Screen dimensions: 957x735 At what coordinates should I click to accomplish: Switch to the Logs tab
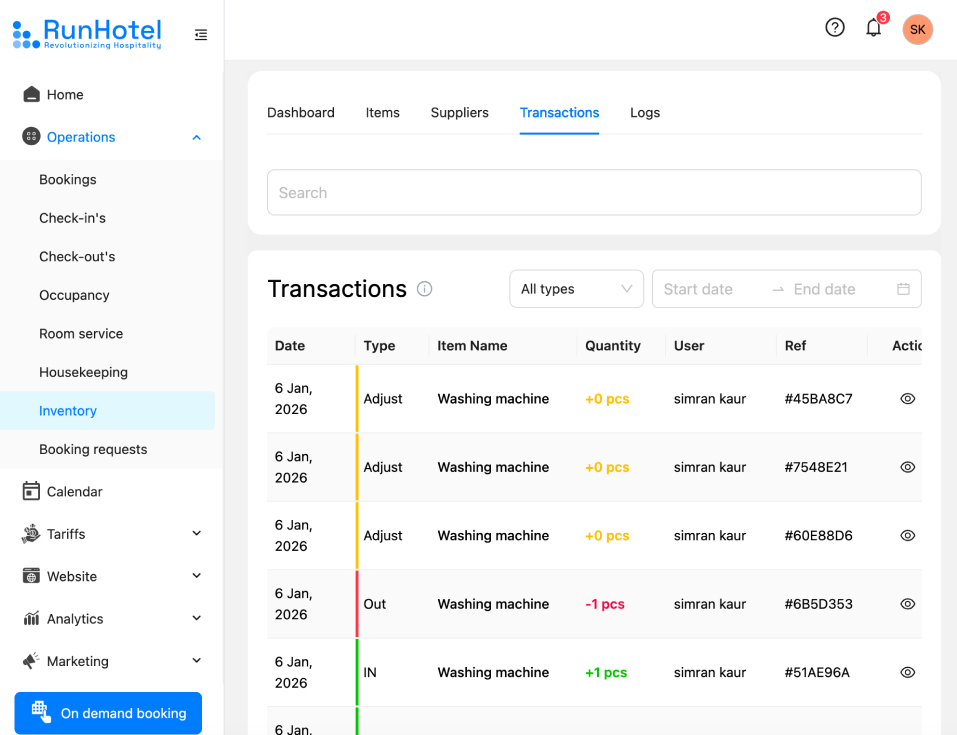coord(645,113)
